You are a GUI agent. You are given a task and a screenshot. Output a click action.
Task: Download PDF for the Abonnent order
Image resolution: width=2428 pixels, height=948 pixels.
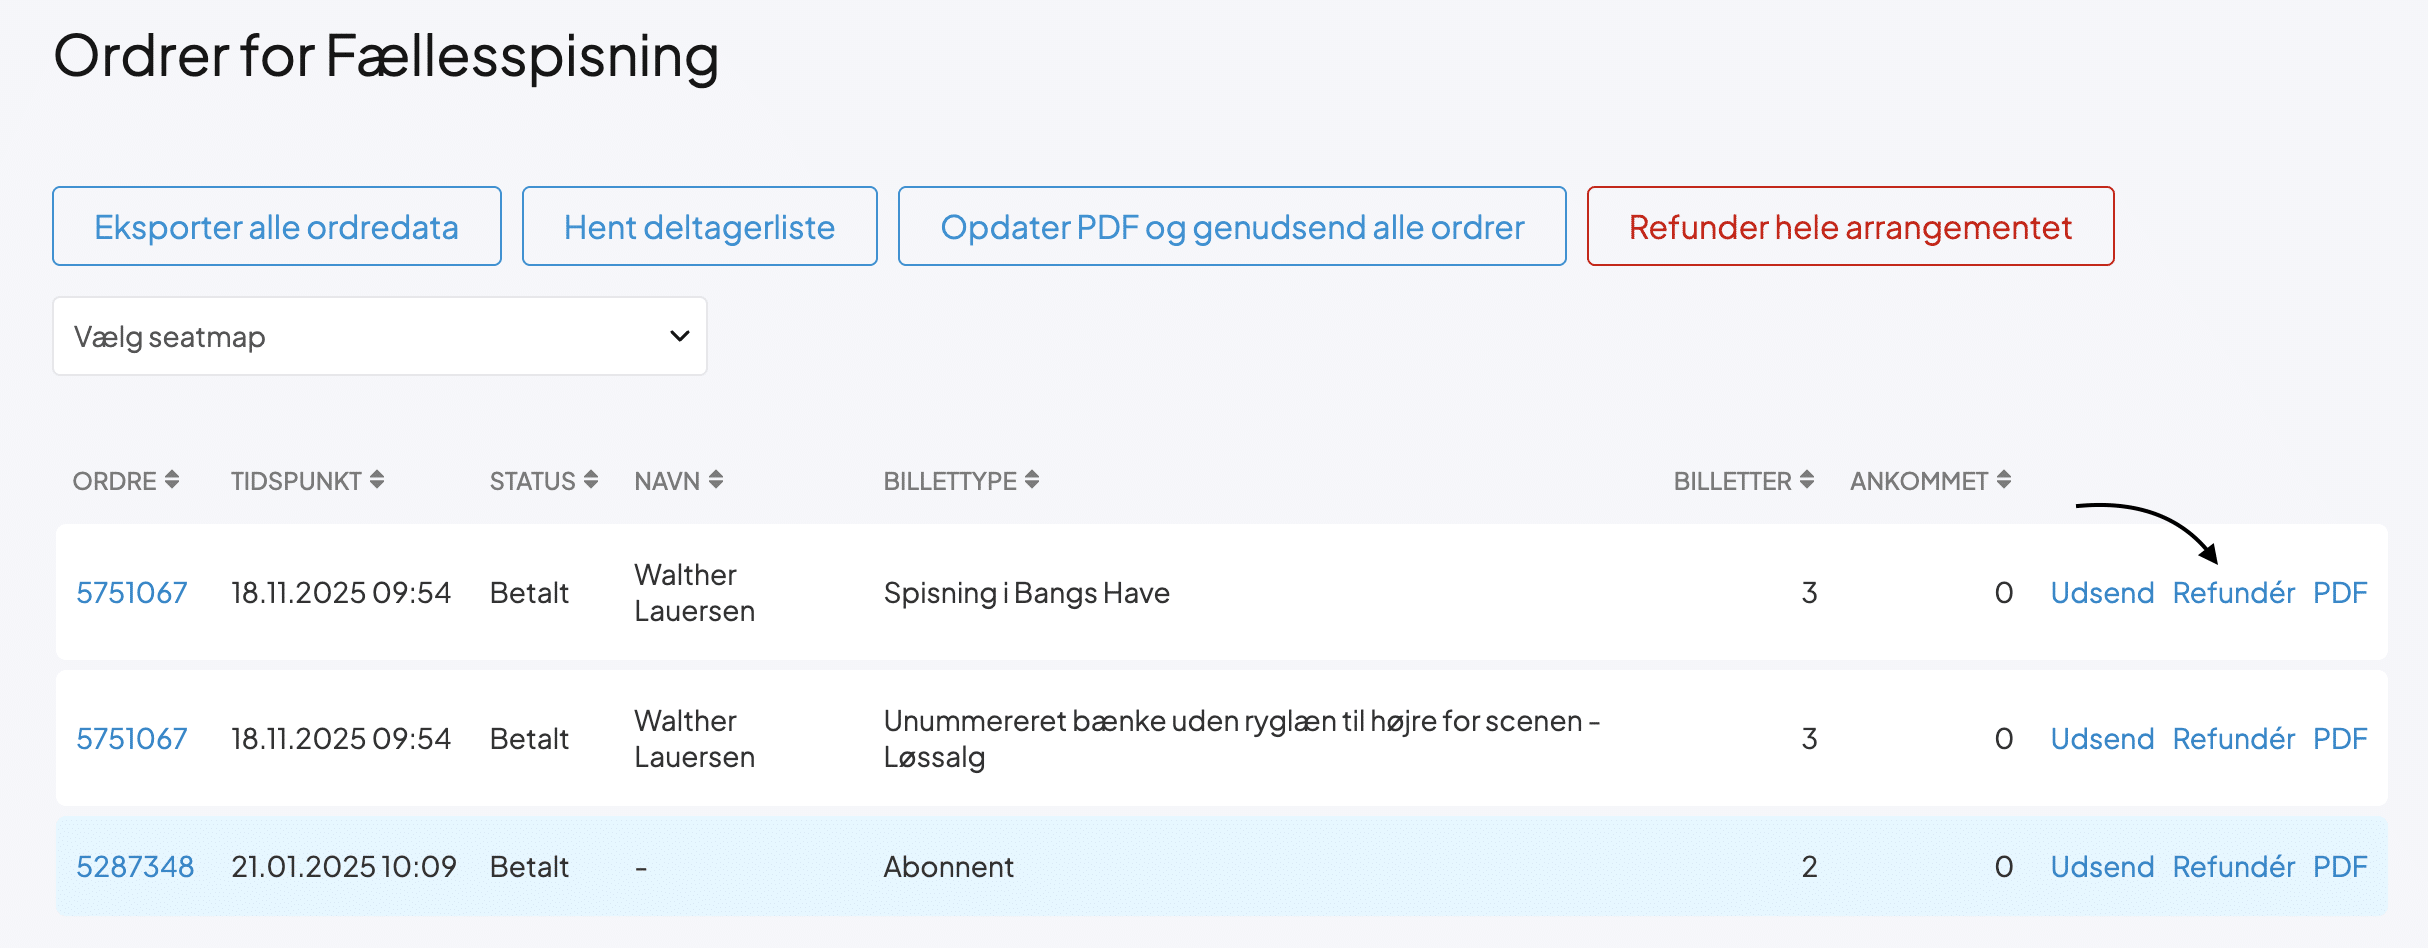pos(2340,867)
